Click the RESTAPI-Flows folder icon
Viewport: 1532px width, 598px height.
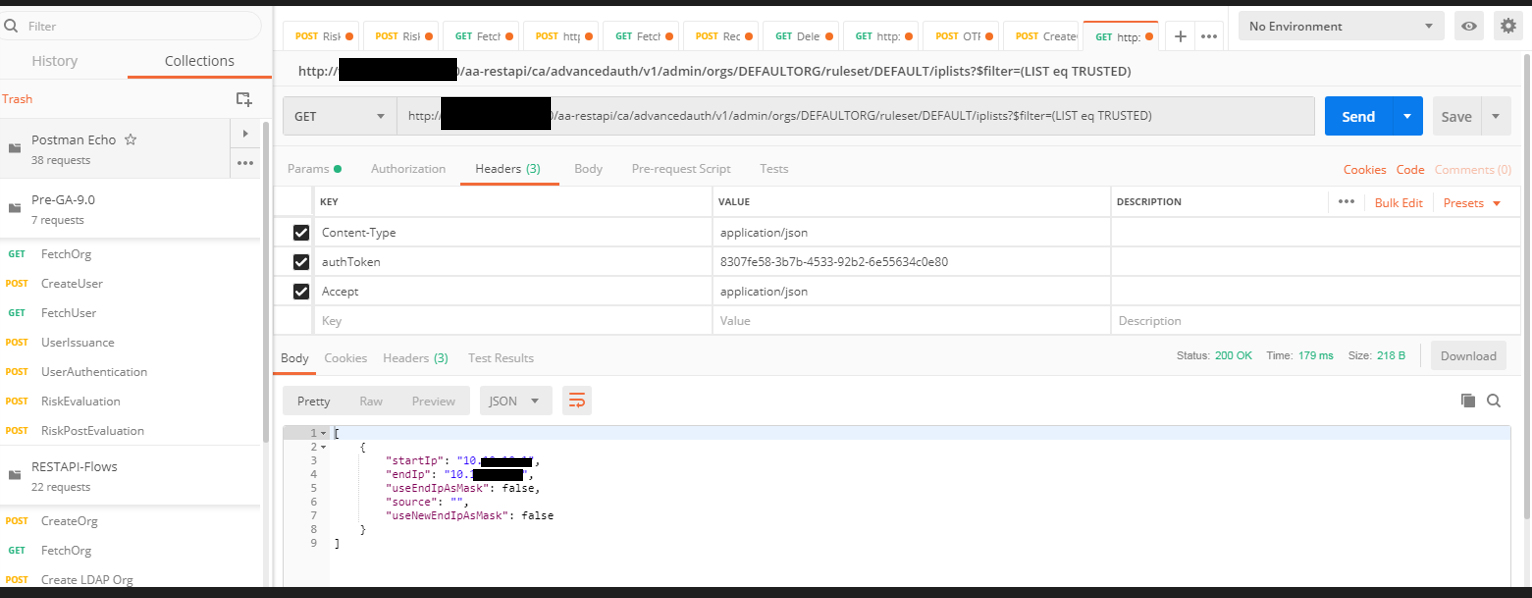15,475
